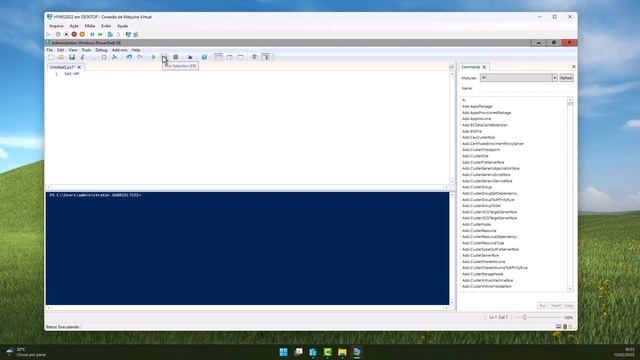Click the Run button in Commands pane
Screen dimensions: 640x360
[x=542, y=306]
